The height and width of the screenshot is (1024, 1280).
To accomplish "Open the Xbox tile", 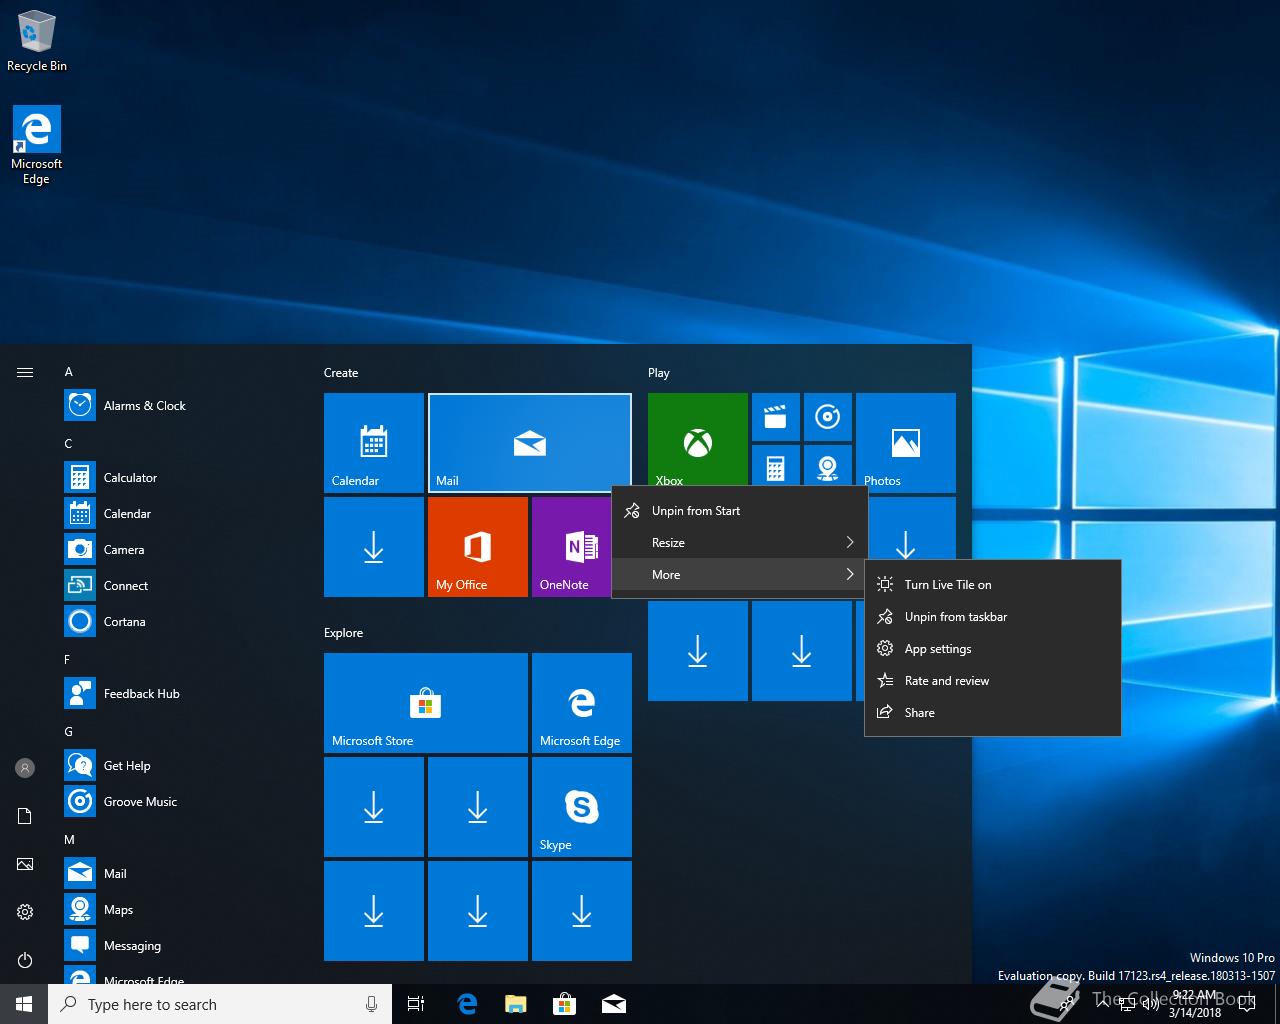I will pos(698,440).
